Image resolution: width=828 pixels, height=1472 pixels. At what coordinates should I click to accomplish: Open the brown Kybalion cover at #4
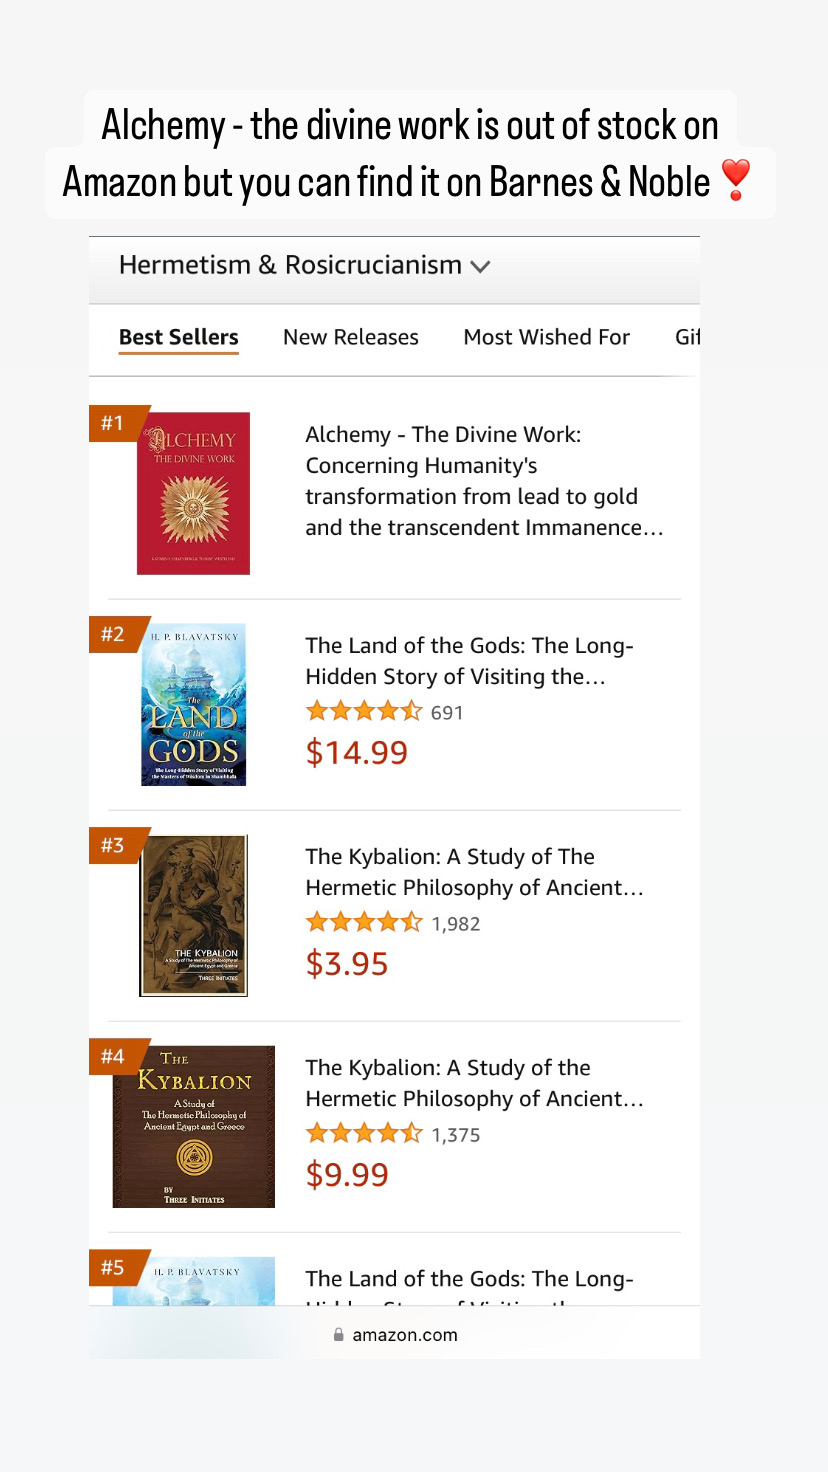pyautogui.click(x=193, y=1127)
